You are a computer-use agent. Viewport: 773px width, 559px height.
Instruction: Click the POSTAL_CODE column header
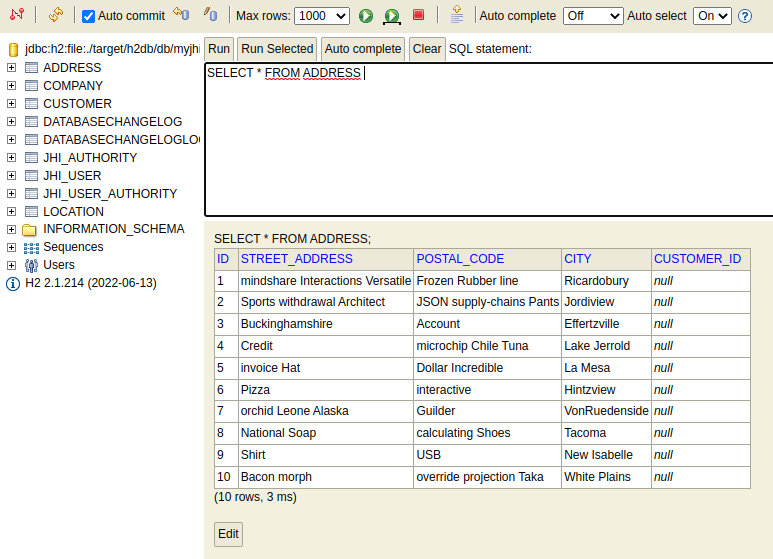click(460, 259)
